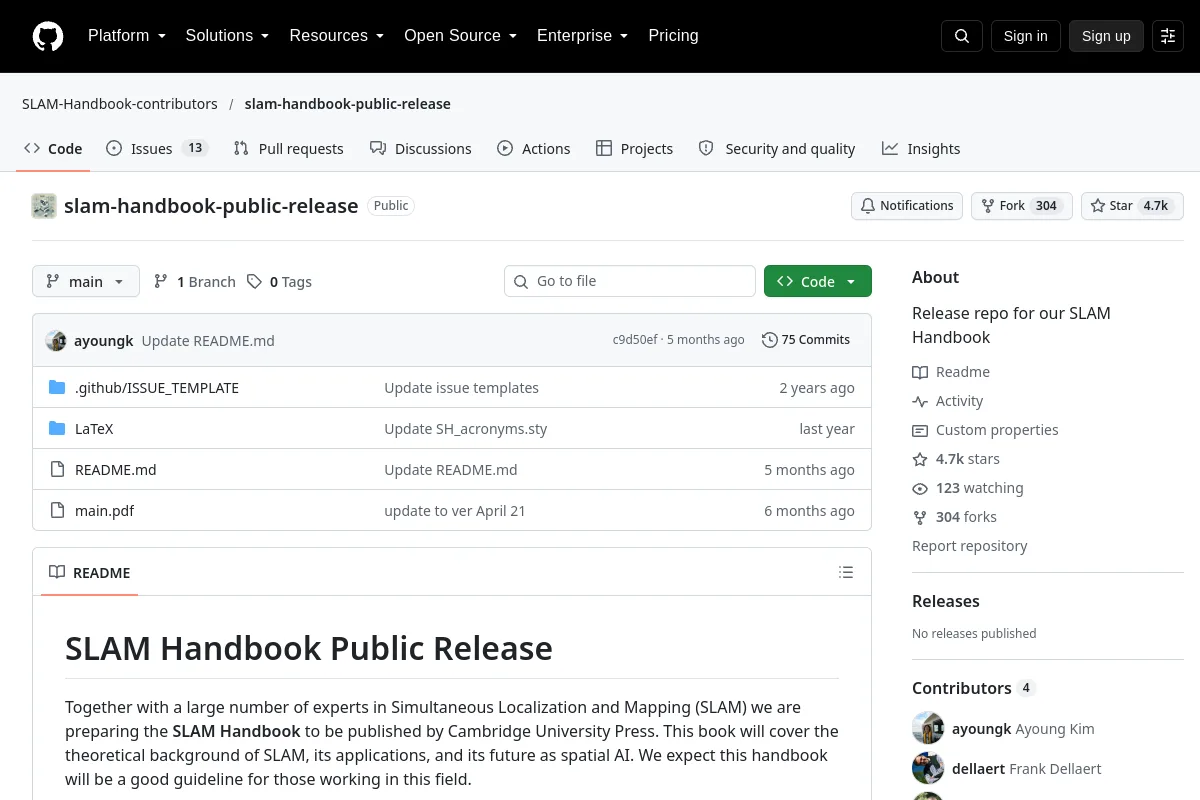This screenshot has width=1200, height=800.
Task: Expand the Enterprise menu
Action: 582,36
